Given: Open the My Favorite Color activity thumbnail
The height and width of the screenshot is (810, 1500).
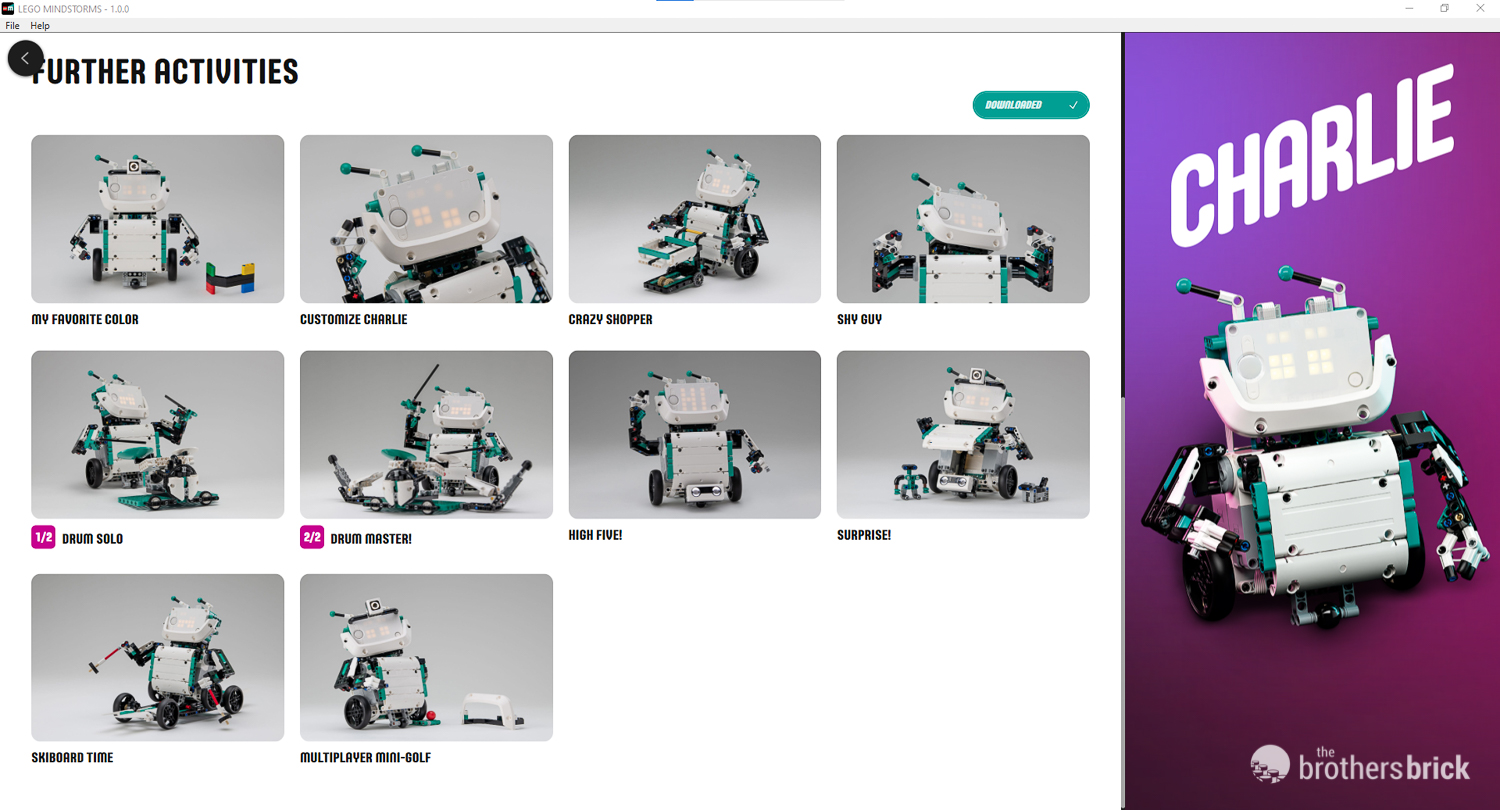Looking at the screenshot, I should coord(157,219).
